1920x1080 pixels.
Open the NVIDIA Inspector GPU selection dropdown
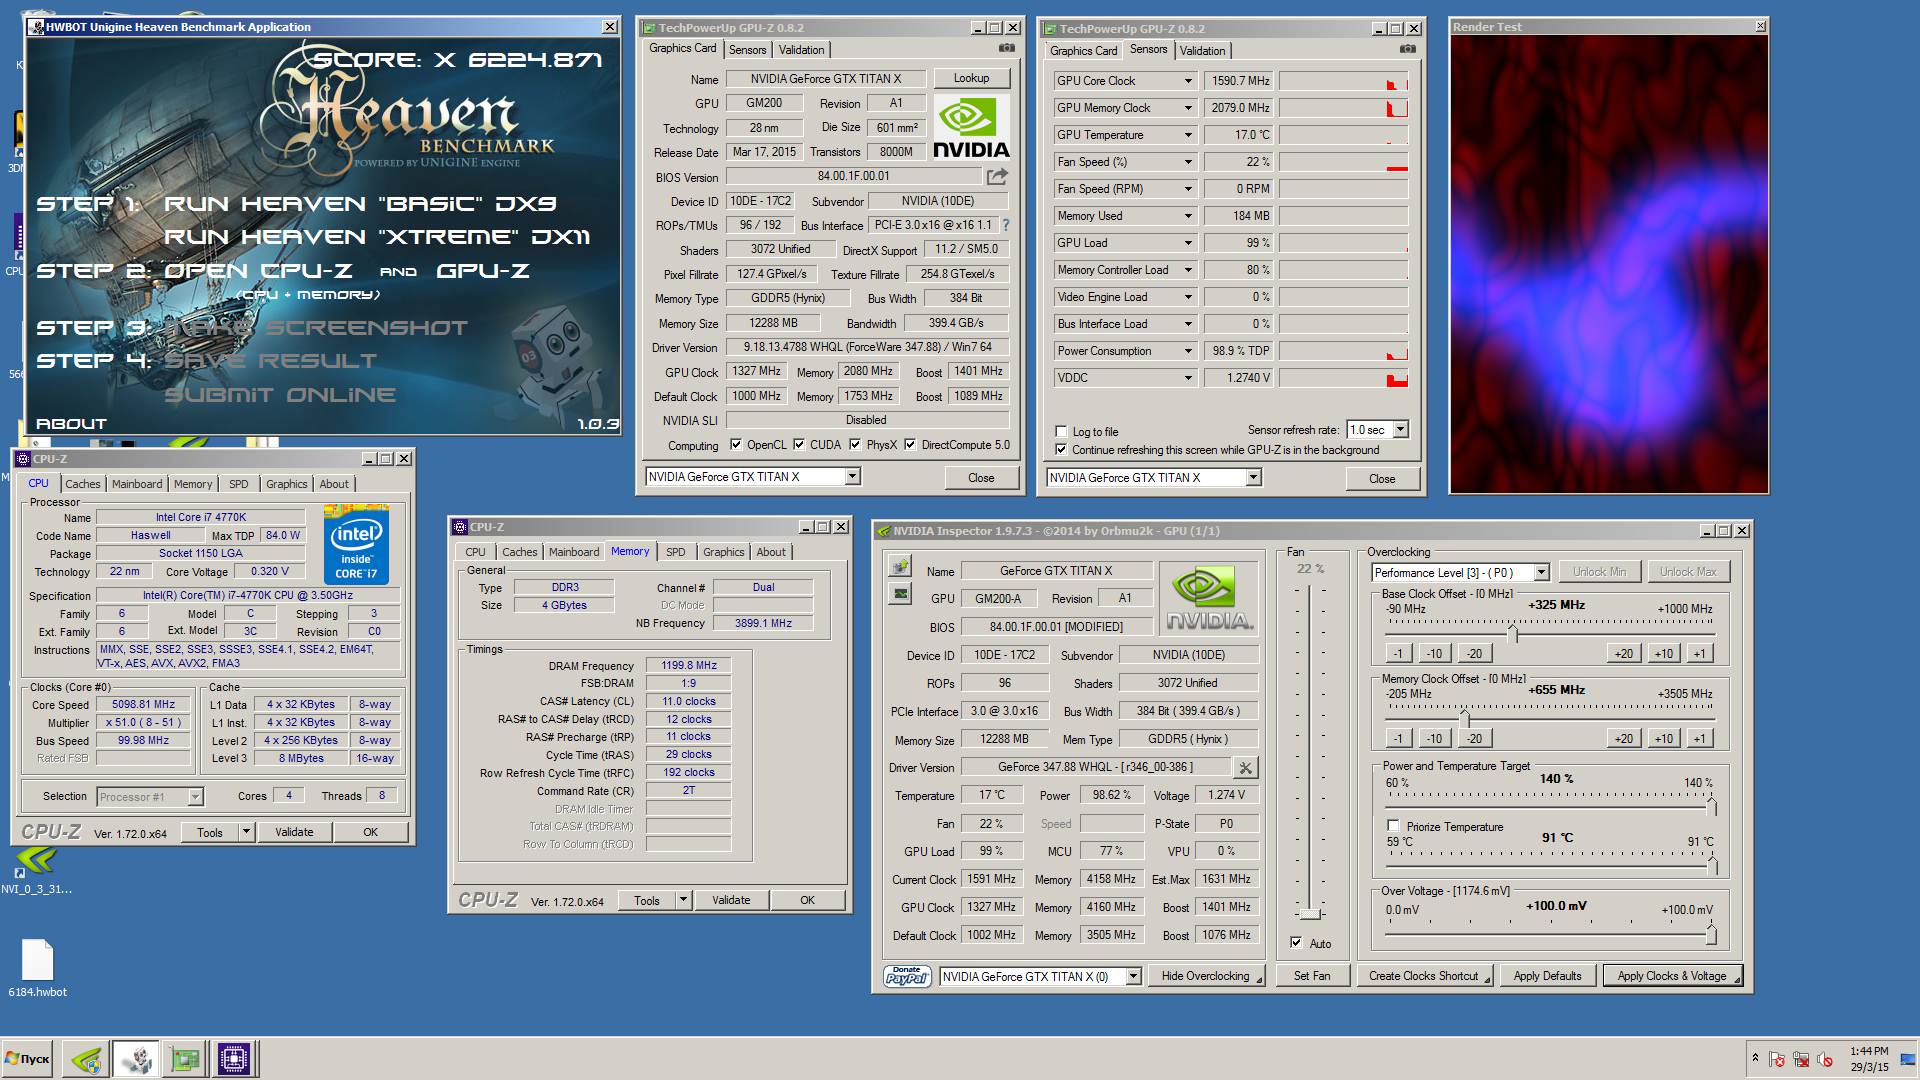(x=1133, y=977)
